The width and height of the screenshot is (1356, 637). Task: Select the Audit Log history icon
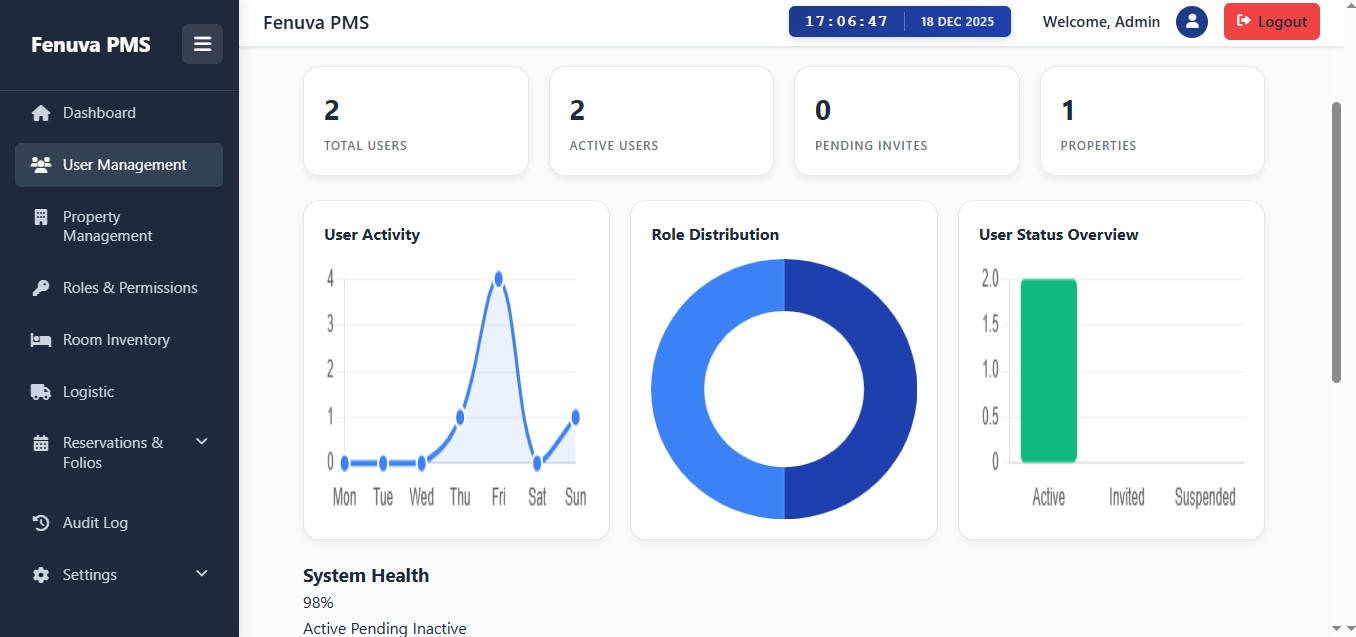click(40, 522)
